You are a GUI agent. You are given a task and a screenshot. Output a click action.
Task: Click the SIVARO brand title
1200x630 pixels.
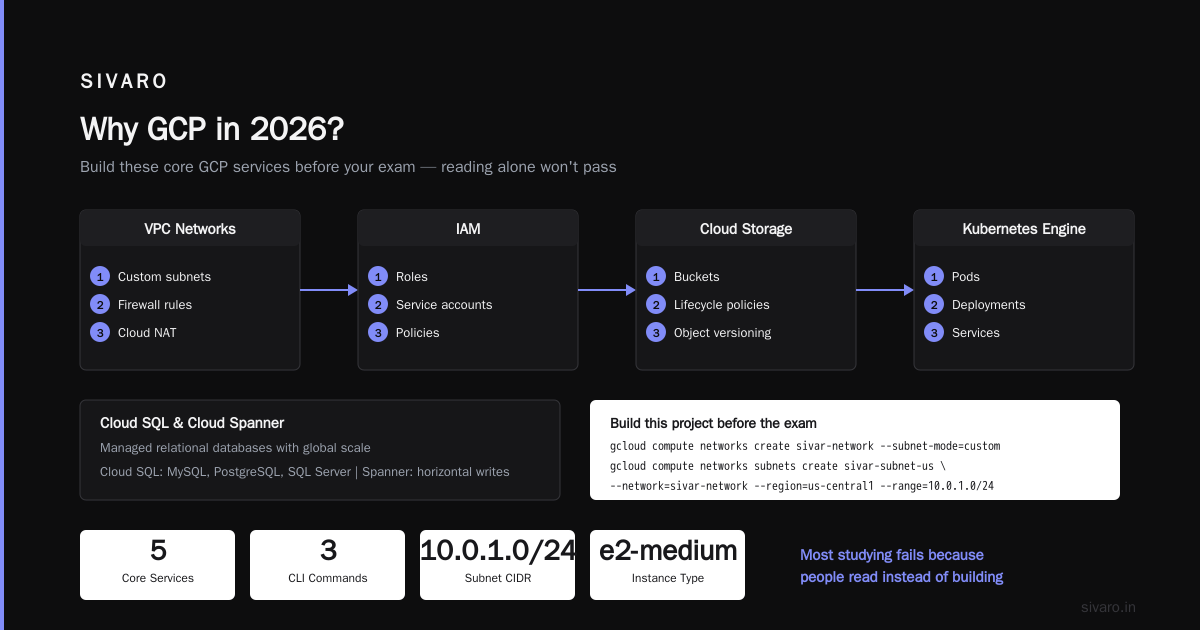click(x=124, y=82)
